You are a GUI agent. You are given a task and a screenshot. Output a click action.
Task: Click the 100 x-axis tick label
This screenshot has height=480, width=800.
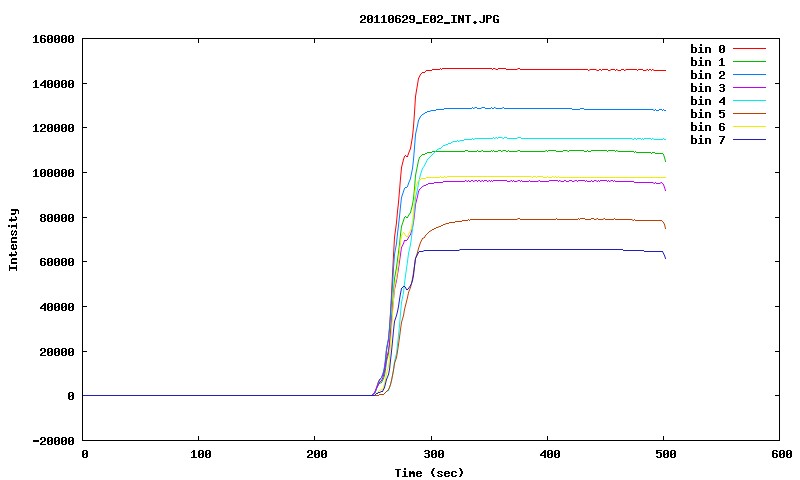[x=201, y=454]
